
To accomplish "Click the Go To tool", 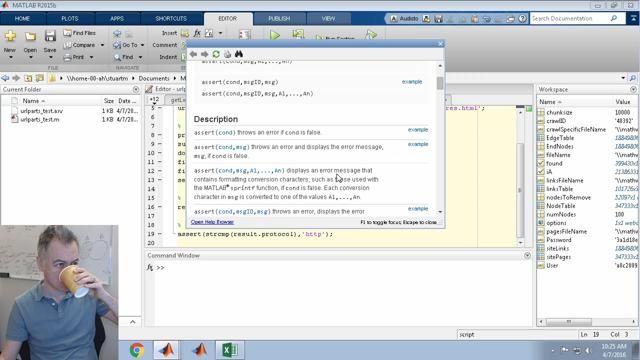I will click(126, 45).
